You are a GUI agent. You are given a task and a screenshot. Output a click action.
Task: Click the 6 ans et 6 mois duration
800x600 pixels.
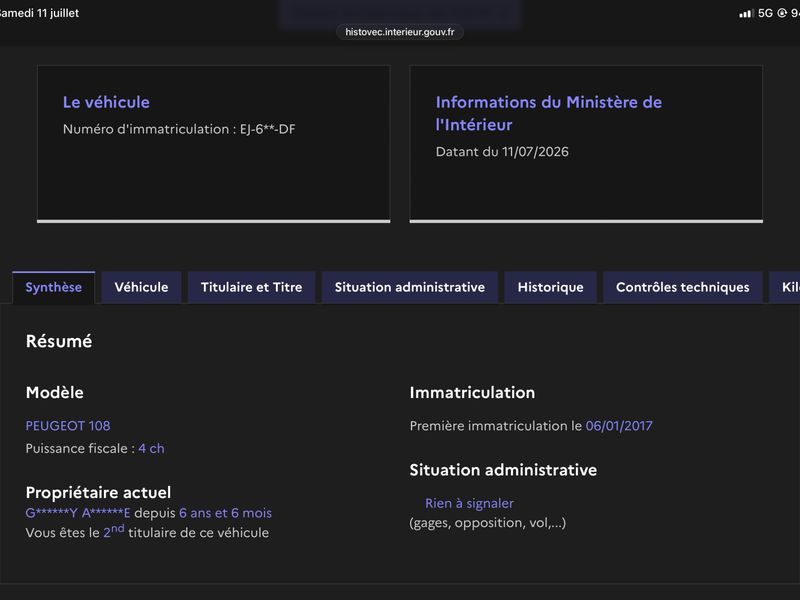pos(226,513)
